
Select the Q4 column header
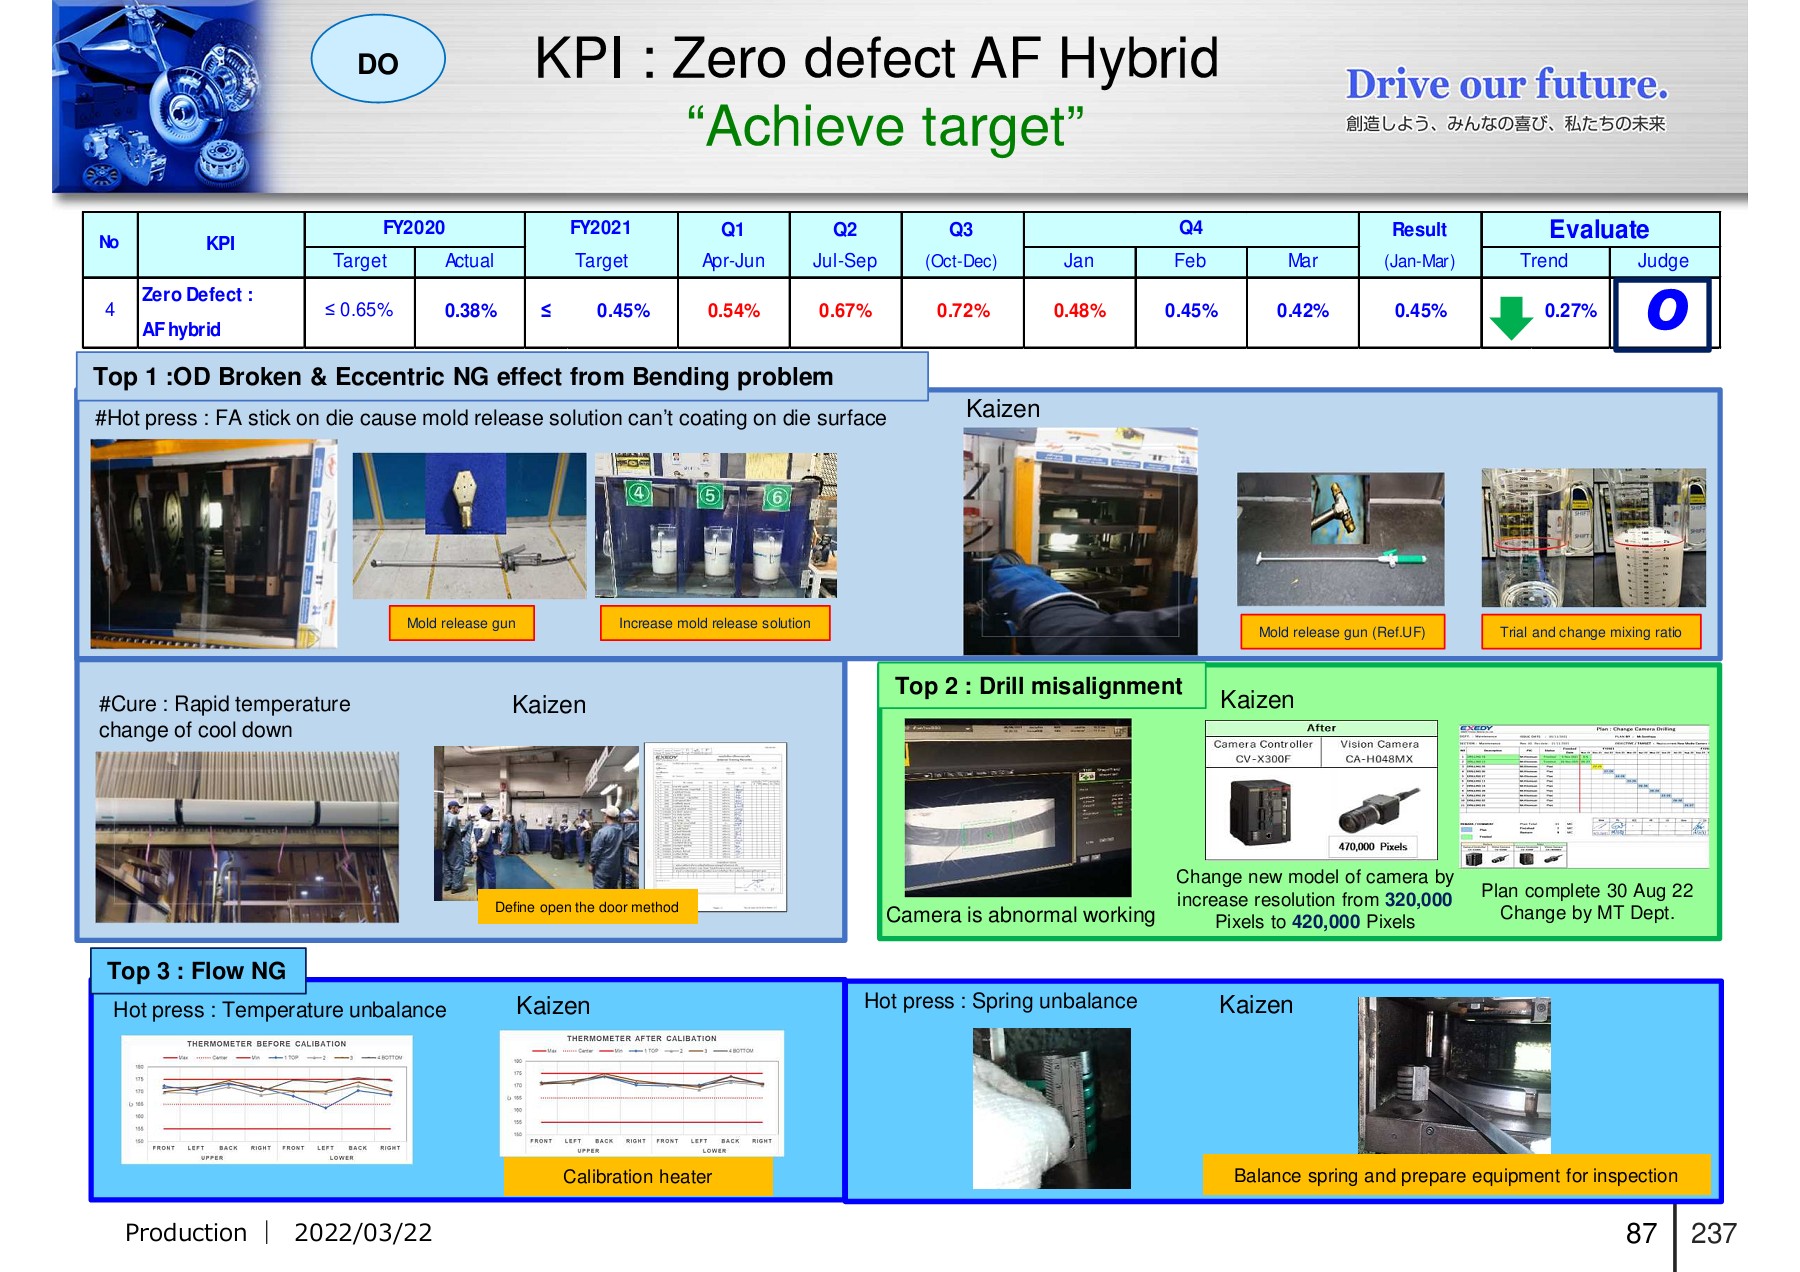pos(1192,229)
